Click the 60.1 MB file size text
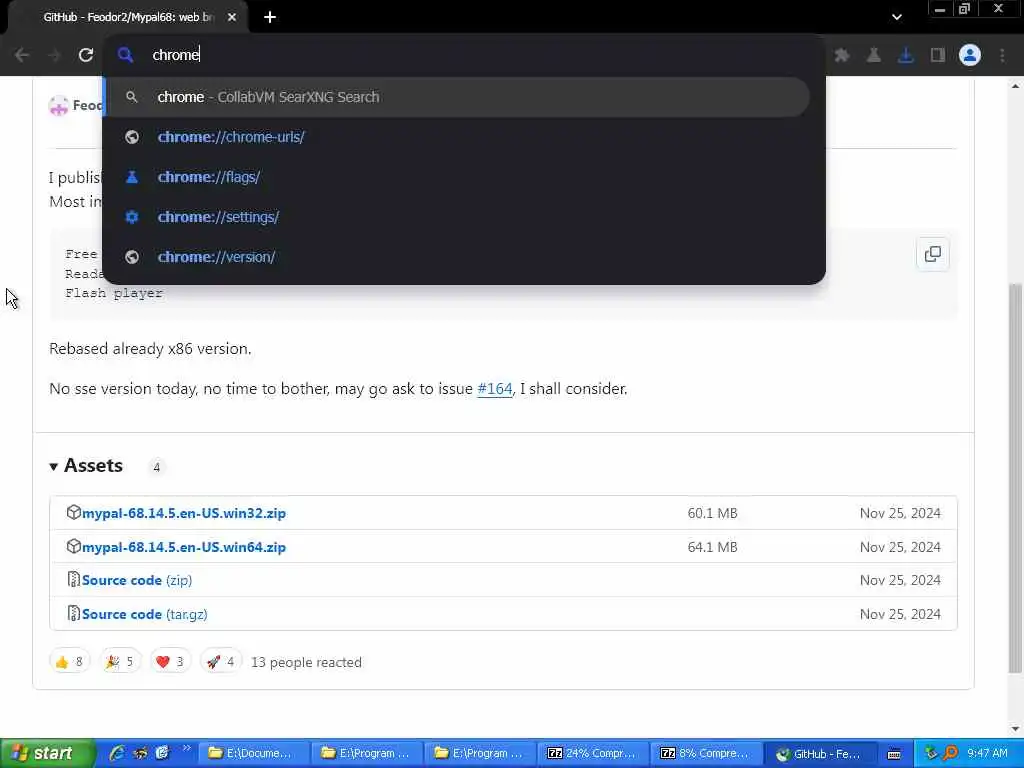Image resolution: width=1024 pixels, height=768 pixels. point(712,513)
